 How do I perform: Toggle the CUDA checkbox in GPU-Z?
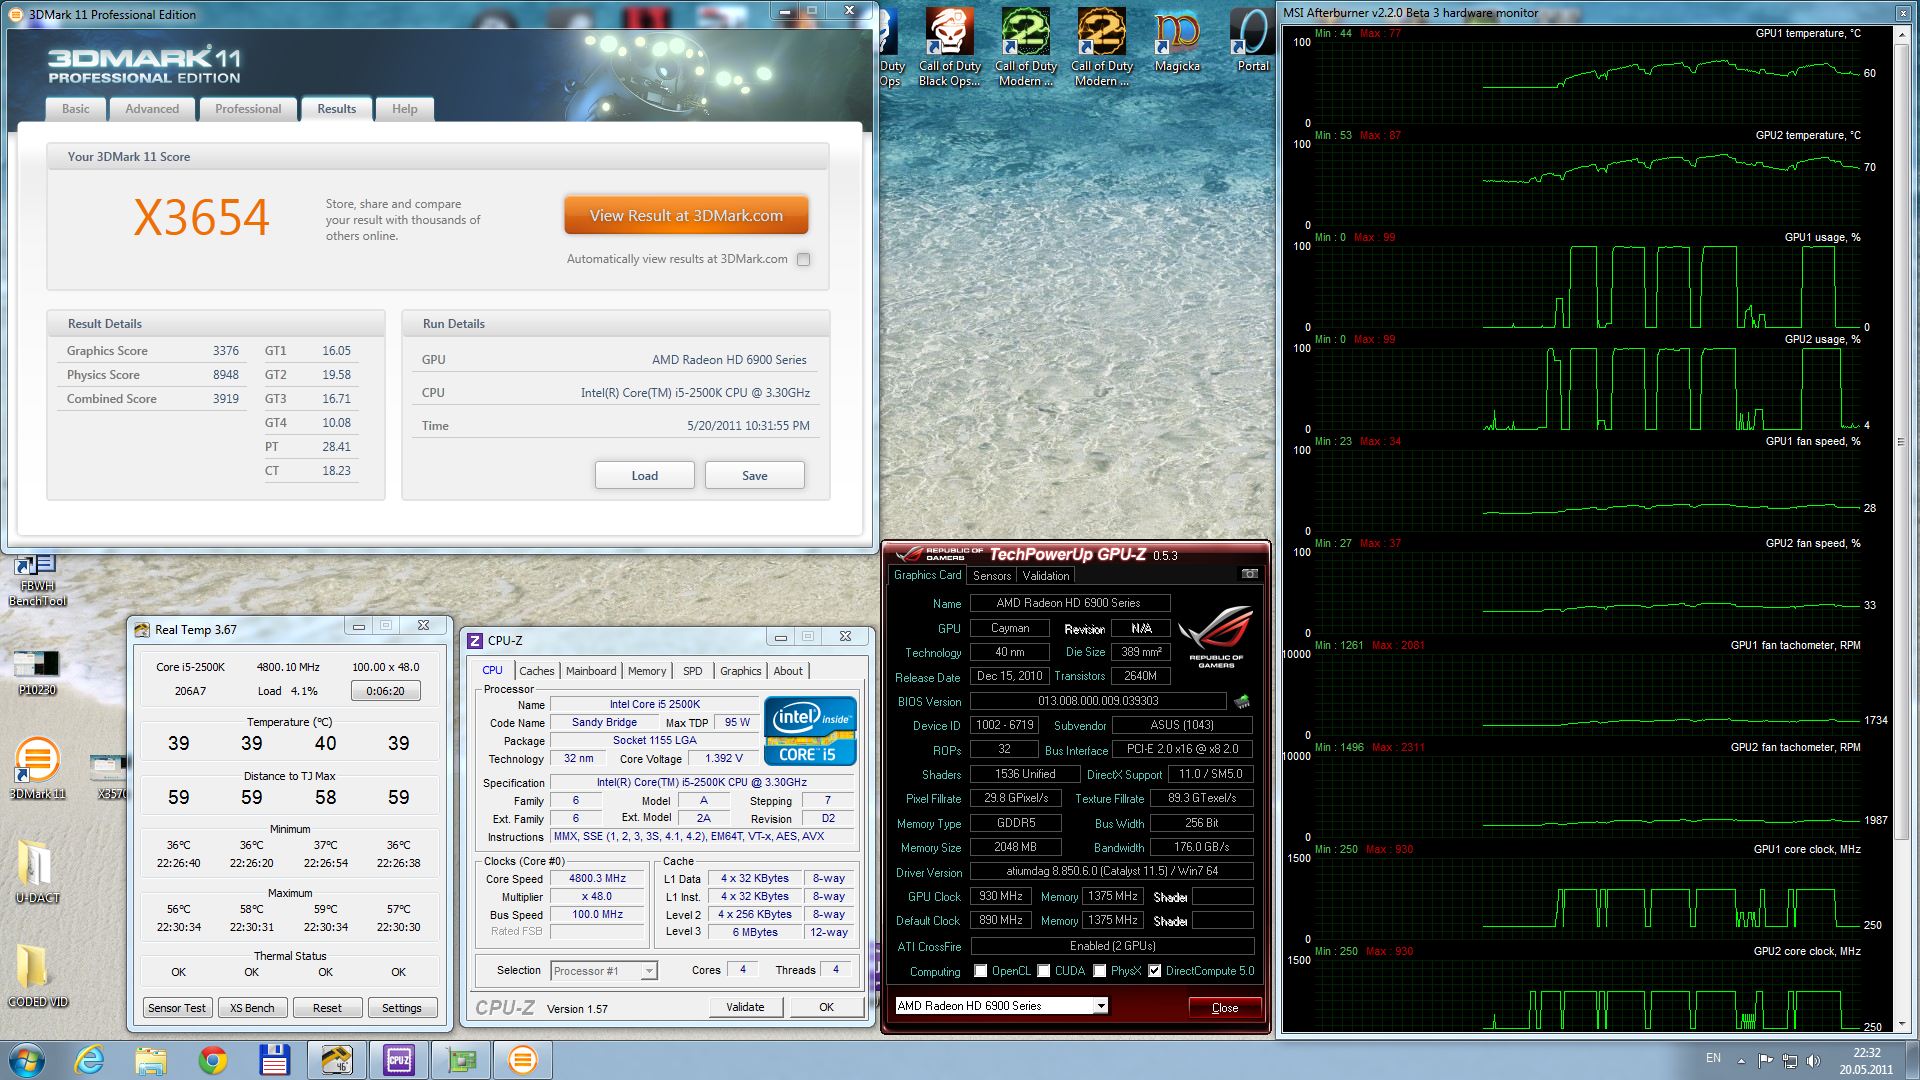[1043, 971]
